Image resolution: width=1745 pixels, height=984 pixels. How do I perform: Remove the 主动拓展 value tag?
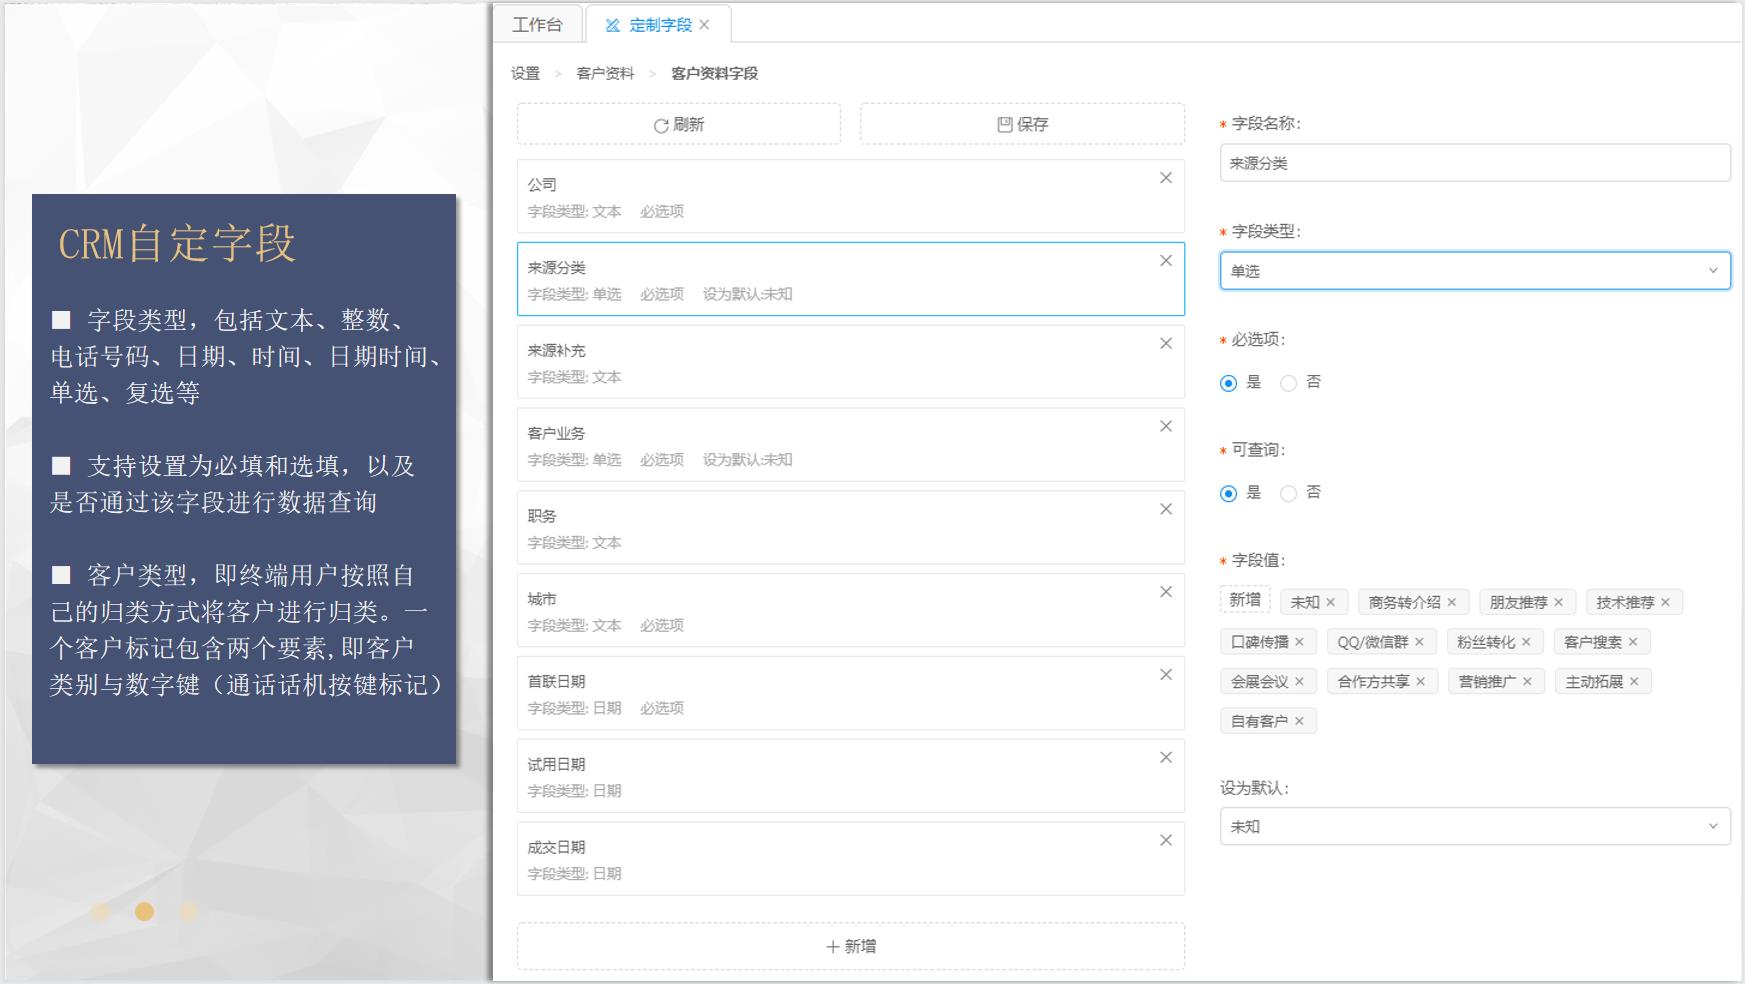(x=1635, y=682)
